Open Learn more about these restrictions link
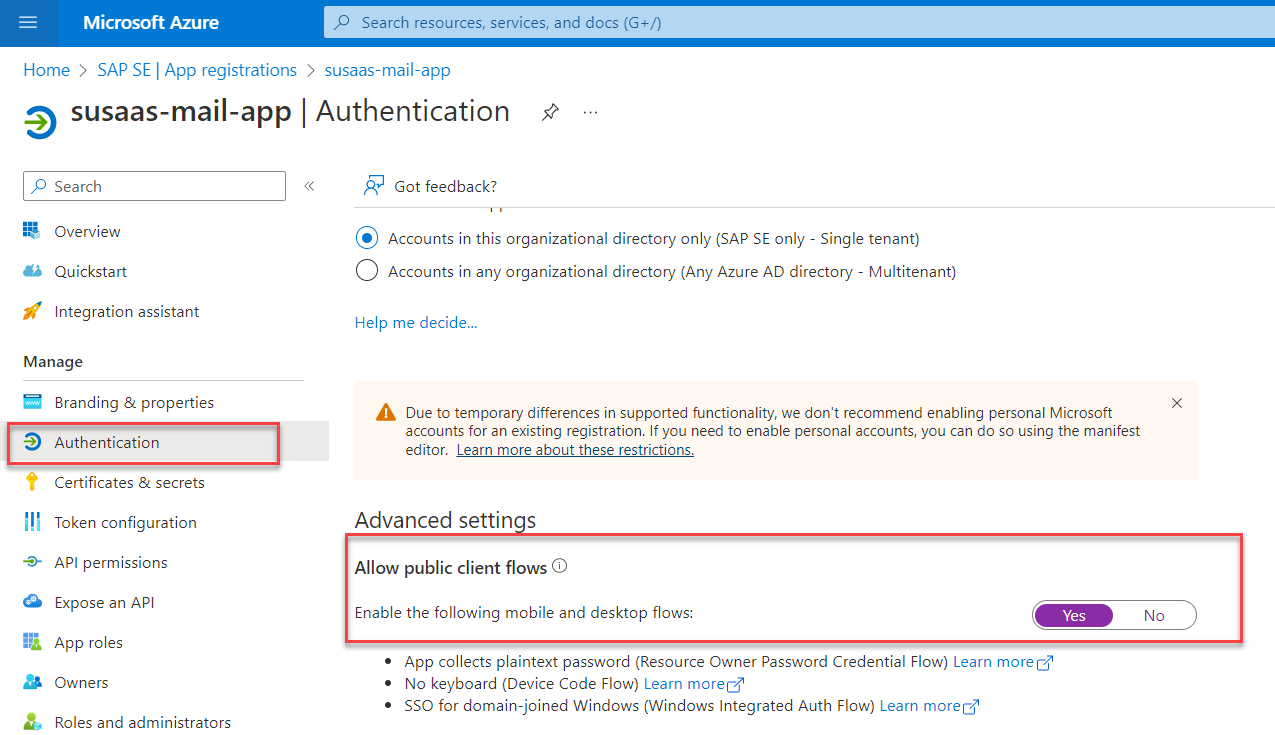 575,450
